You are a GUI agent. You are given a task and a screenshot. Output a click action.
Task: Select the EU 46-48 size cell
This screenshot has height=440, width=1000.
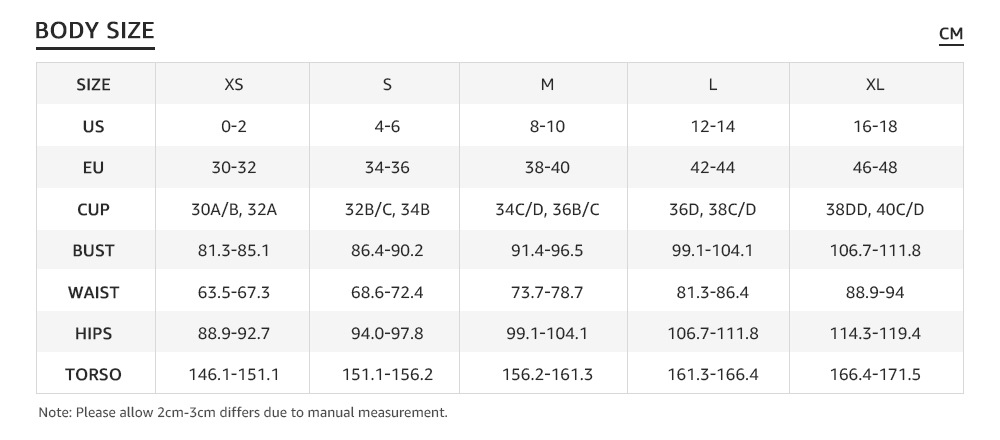(875, 168)
